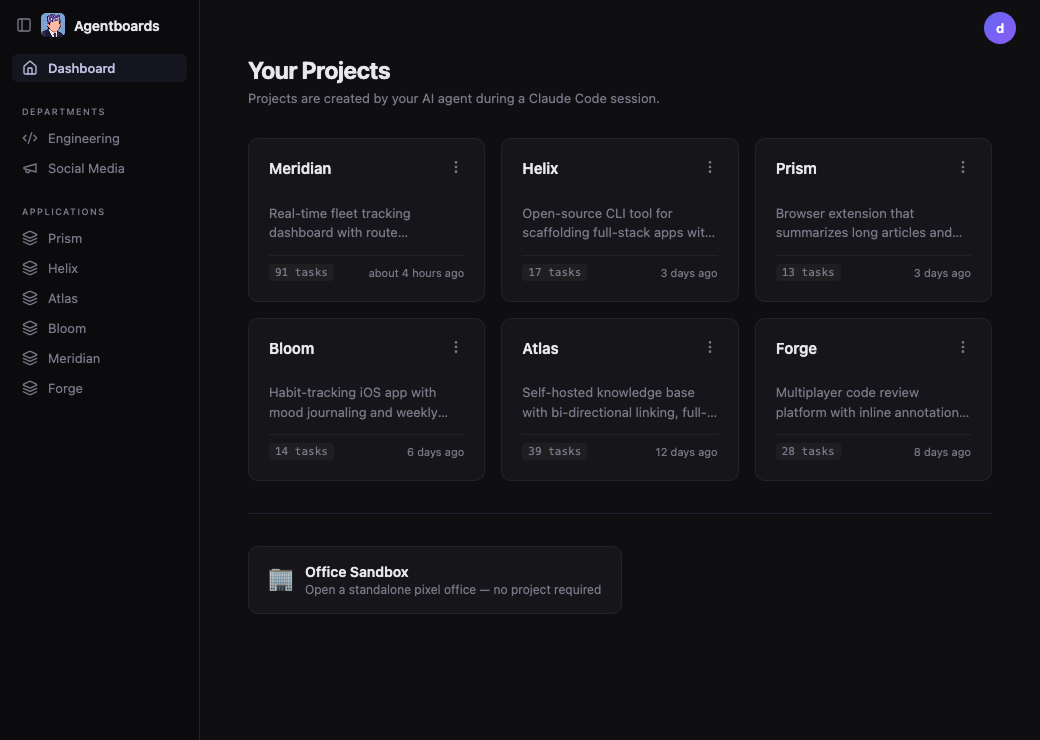Open the Office Sandbox standalone pixel office

435,580
